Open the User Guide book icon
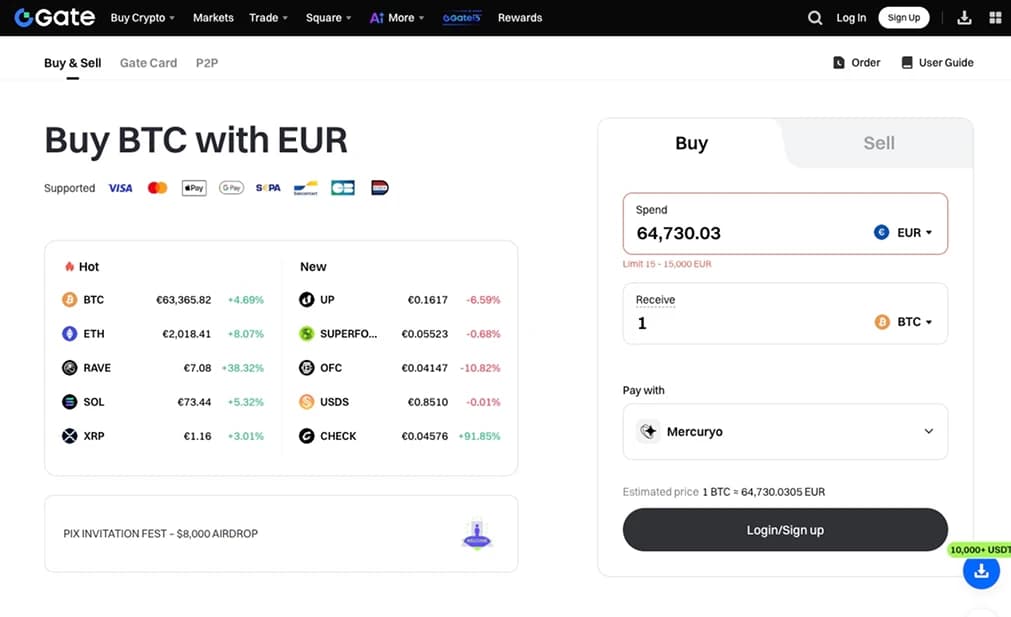1011x617 pixels. (x=908, y=63)
